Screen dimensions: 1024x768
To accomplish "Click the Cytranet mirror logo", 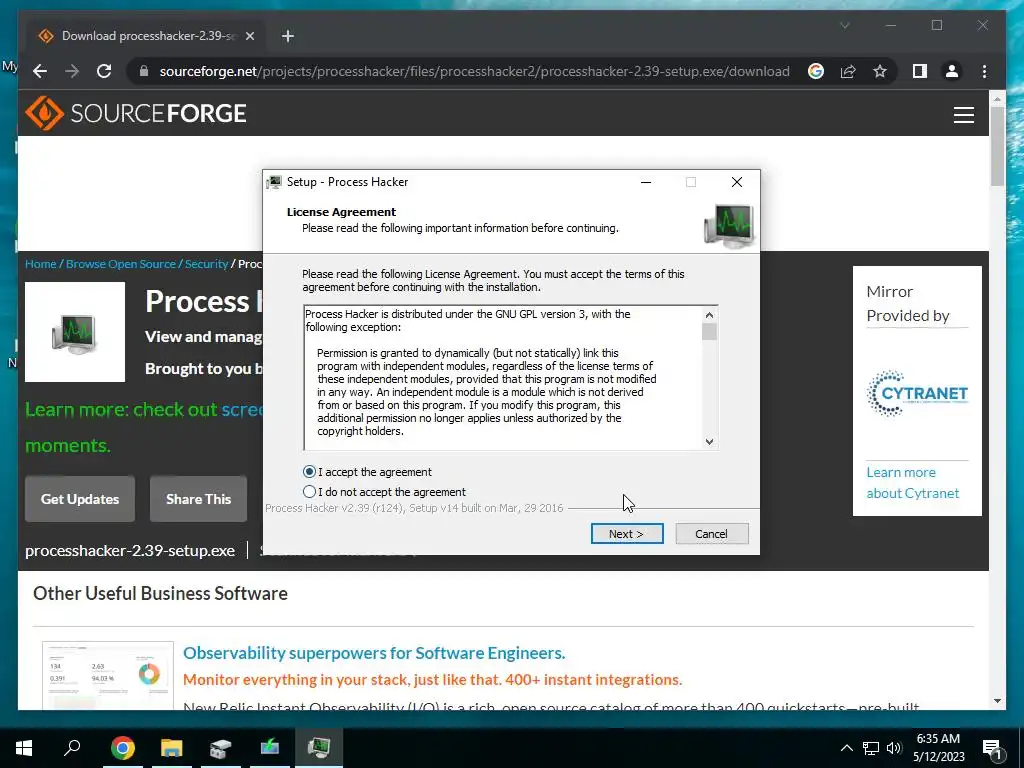I will point(917,393).
